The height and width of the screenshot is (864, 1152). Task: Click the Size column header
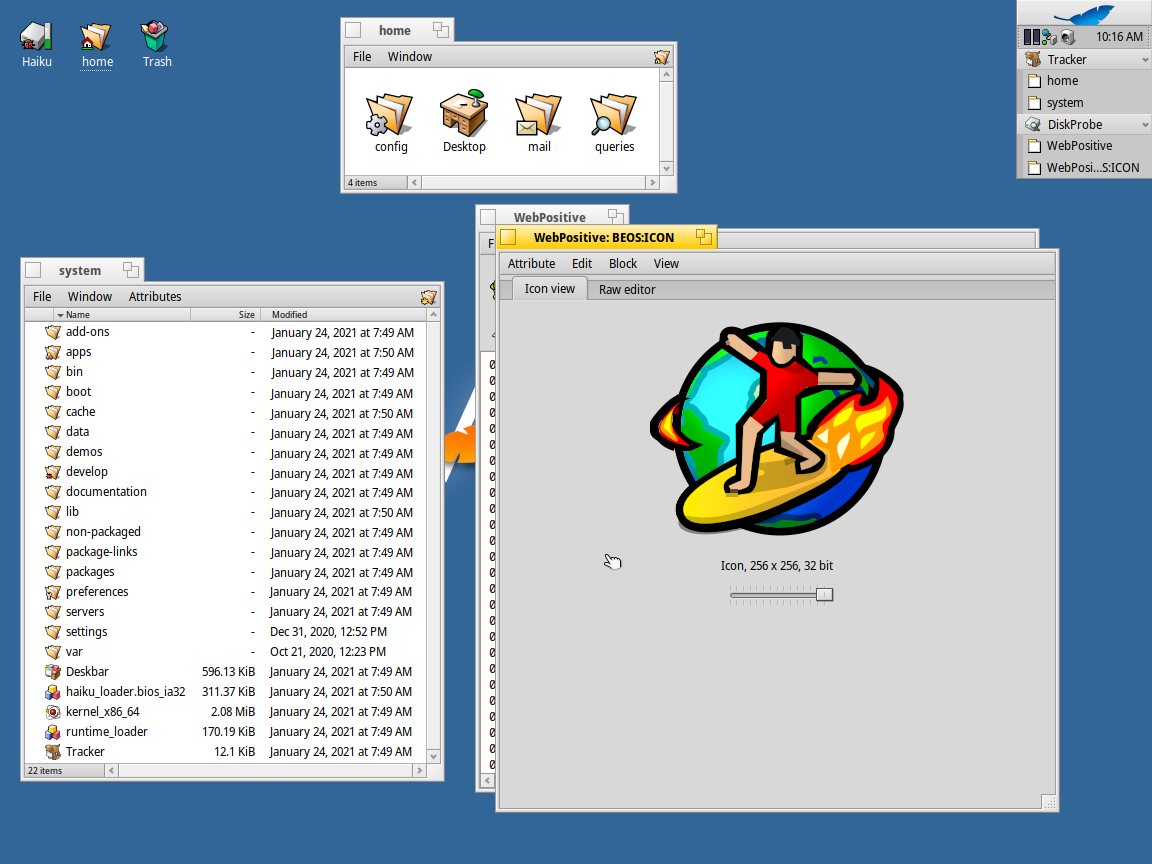point(226,314)
